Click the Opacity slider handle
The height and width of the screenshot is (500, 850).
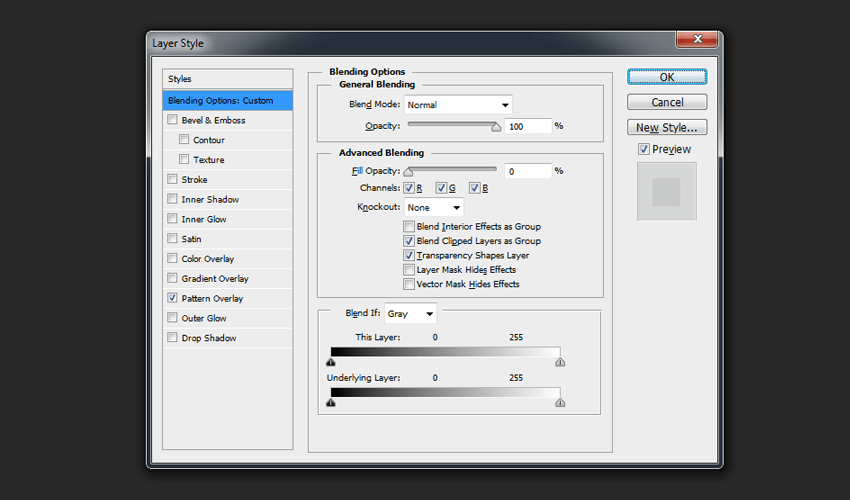496,127
